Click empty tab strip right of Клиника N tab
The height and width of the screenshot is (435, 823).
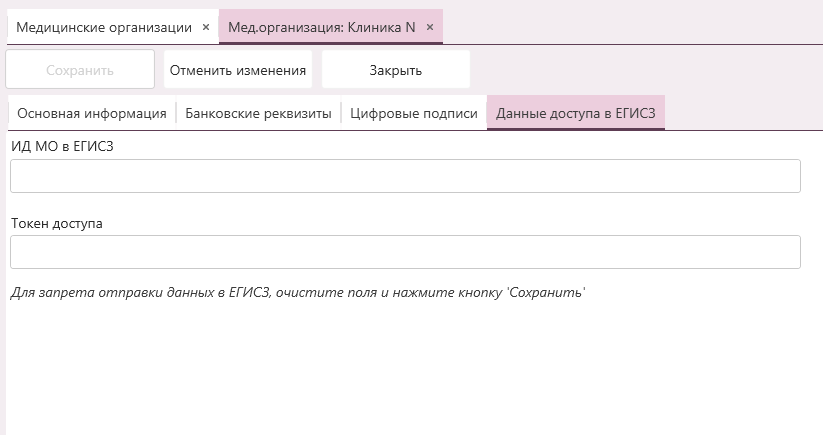pos(630,27)
